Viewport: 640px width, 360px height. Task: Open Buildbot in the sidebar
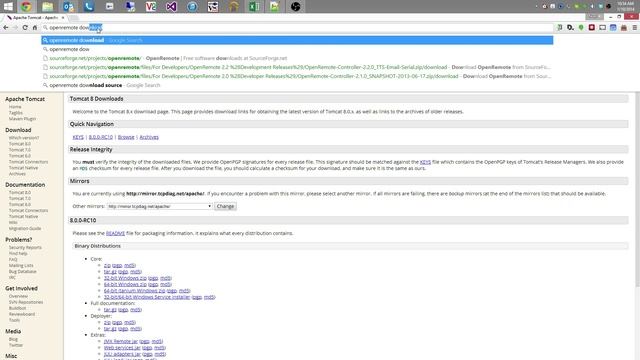[18, 308]
